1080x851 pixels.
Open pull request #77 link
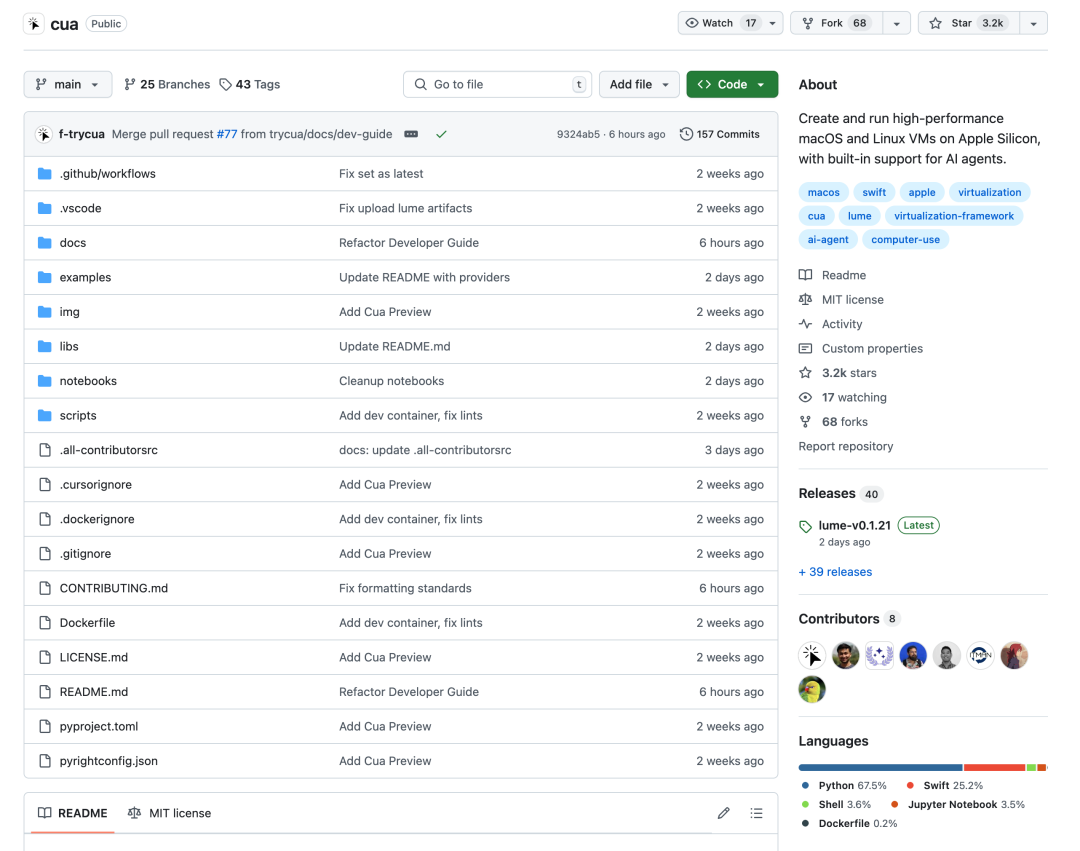coord(227,134)
